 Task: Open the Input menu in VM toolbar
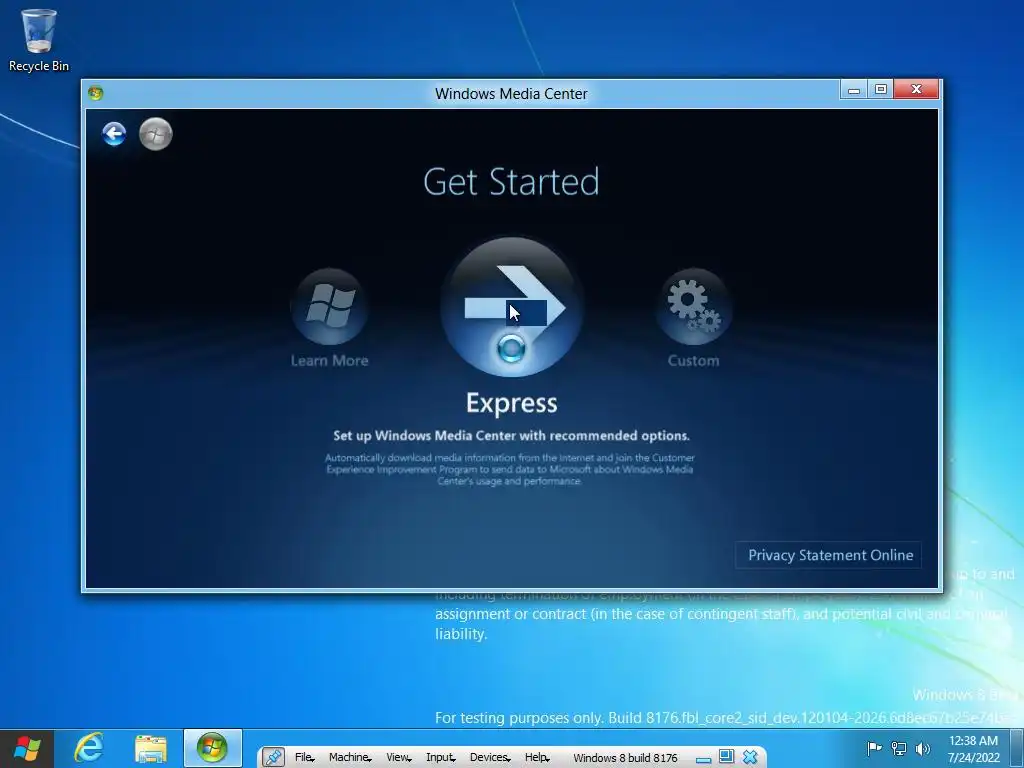point(440,757)
